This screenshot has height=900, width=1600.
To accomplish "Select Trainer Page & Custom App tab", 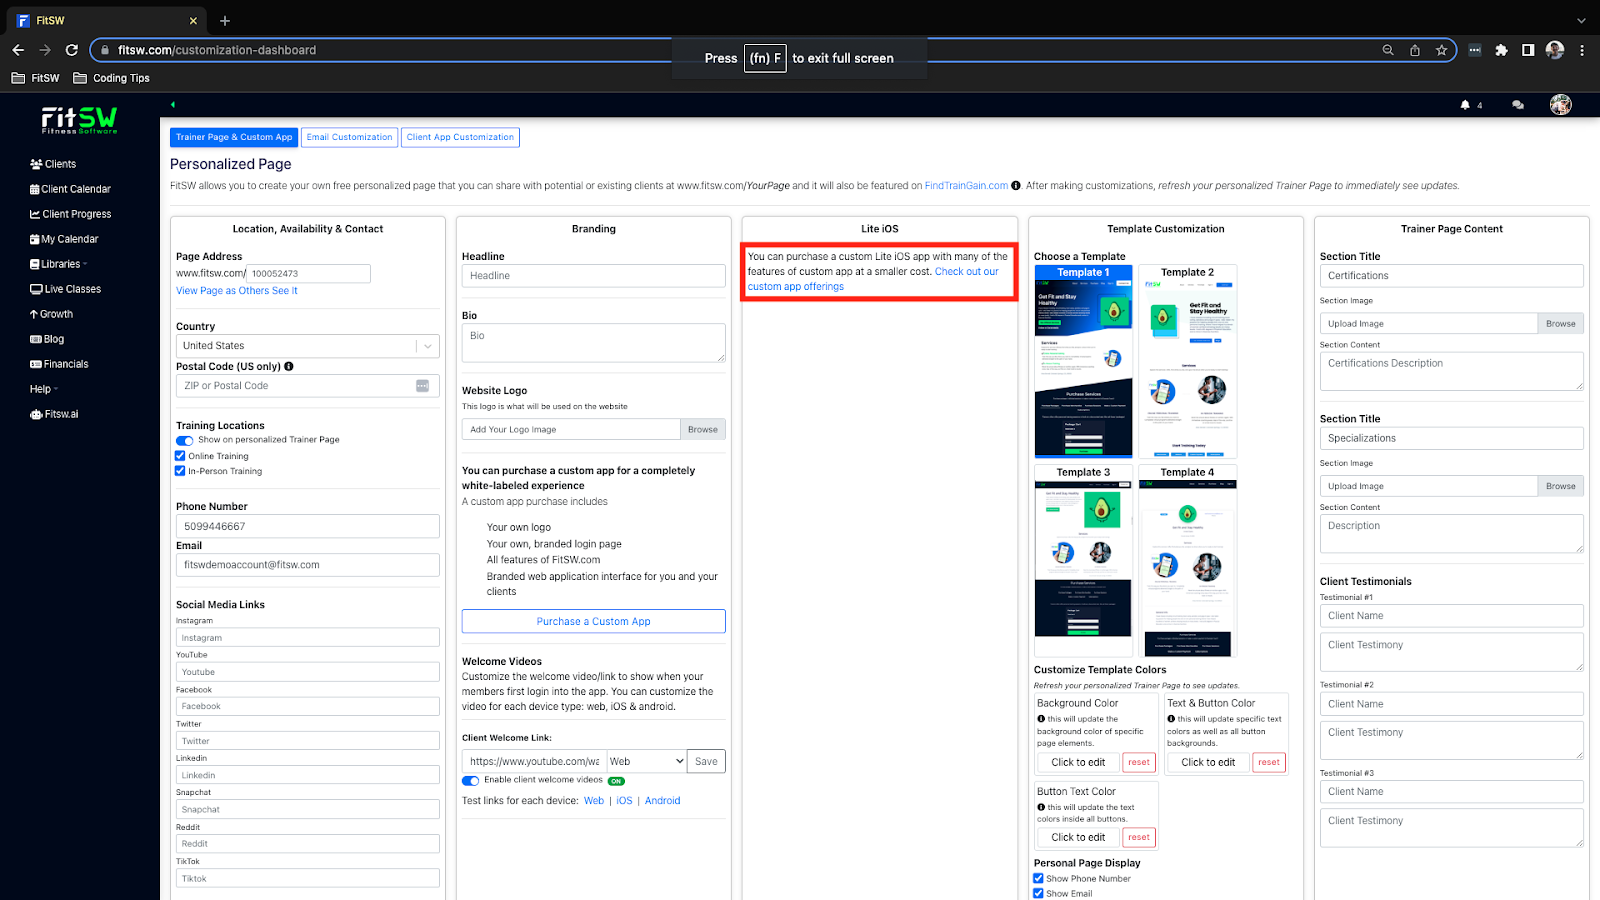I will click(234, 137).
